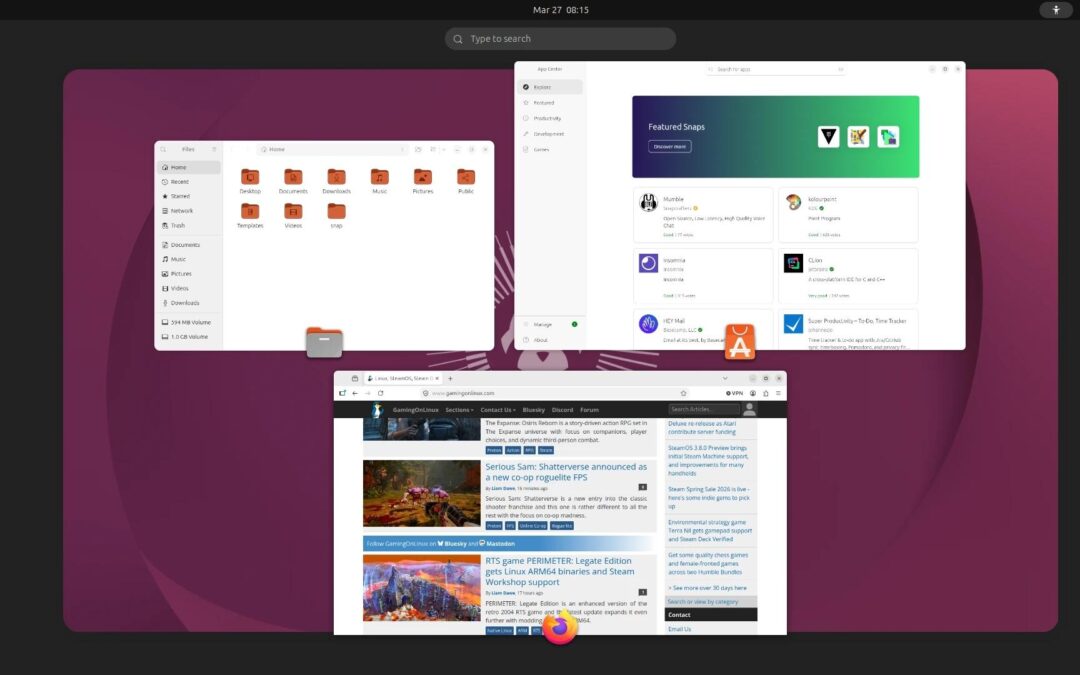The width and height of the screenshot is (1080, 675).
Task: Open the Files hamburger menu in sidebar header
Action: (x=214, y=149)
